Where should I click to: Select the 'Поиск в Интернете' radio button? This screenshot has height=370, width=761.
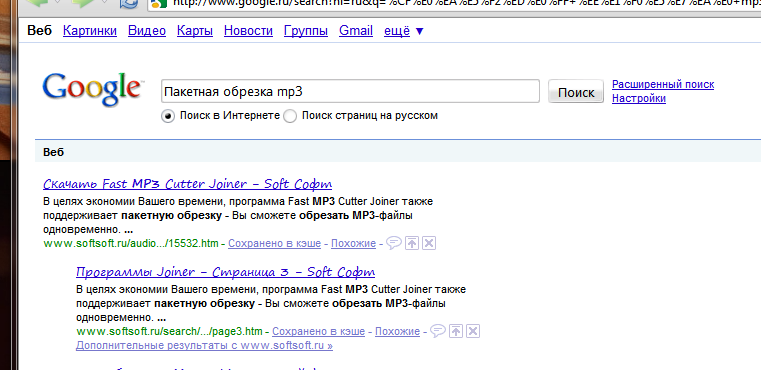167,117
